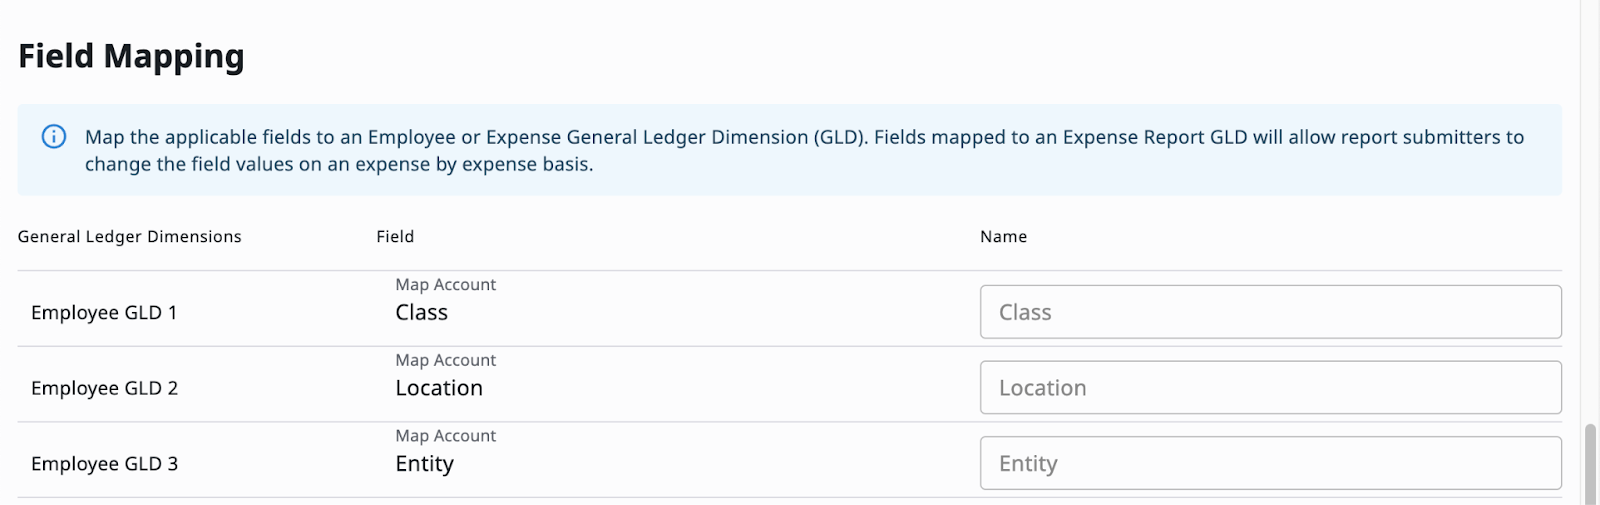Screen dimensions: 1600x505
Task: Click Map Account label above Entity
Action: coord(445,436)
